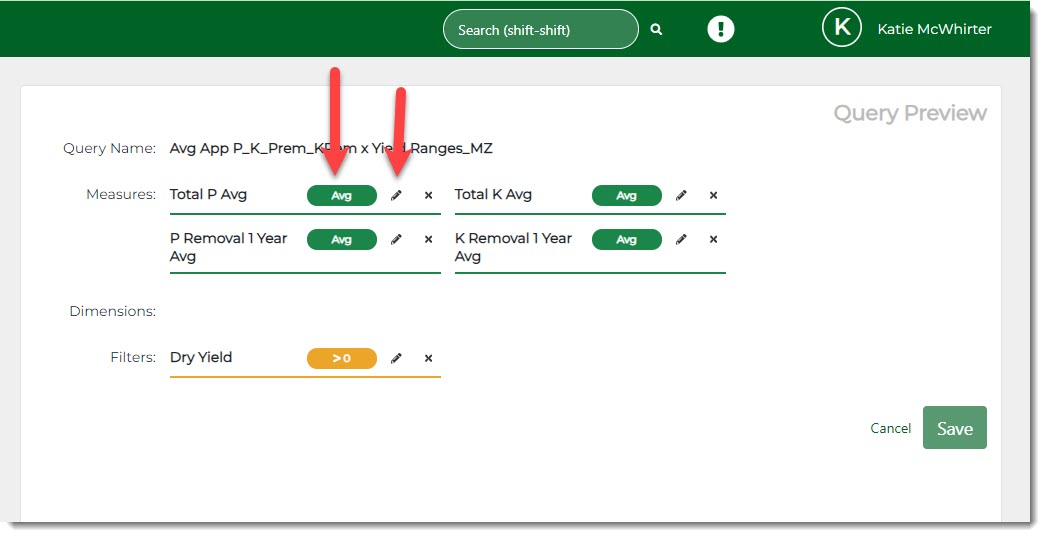This screenshot has width=1045, height=537.
Task: Edit the Dry Yield filter
Action: coord(396,358)
